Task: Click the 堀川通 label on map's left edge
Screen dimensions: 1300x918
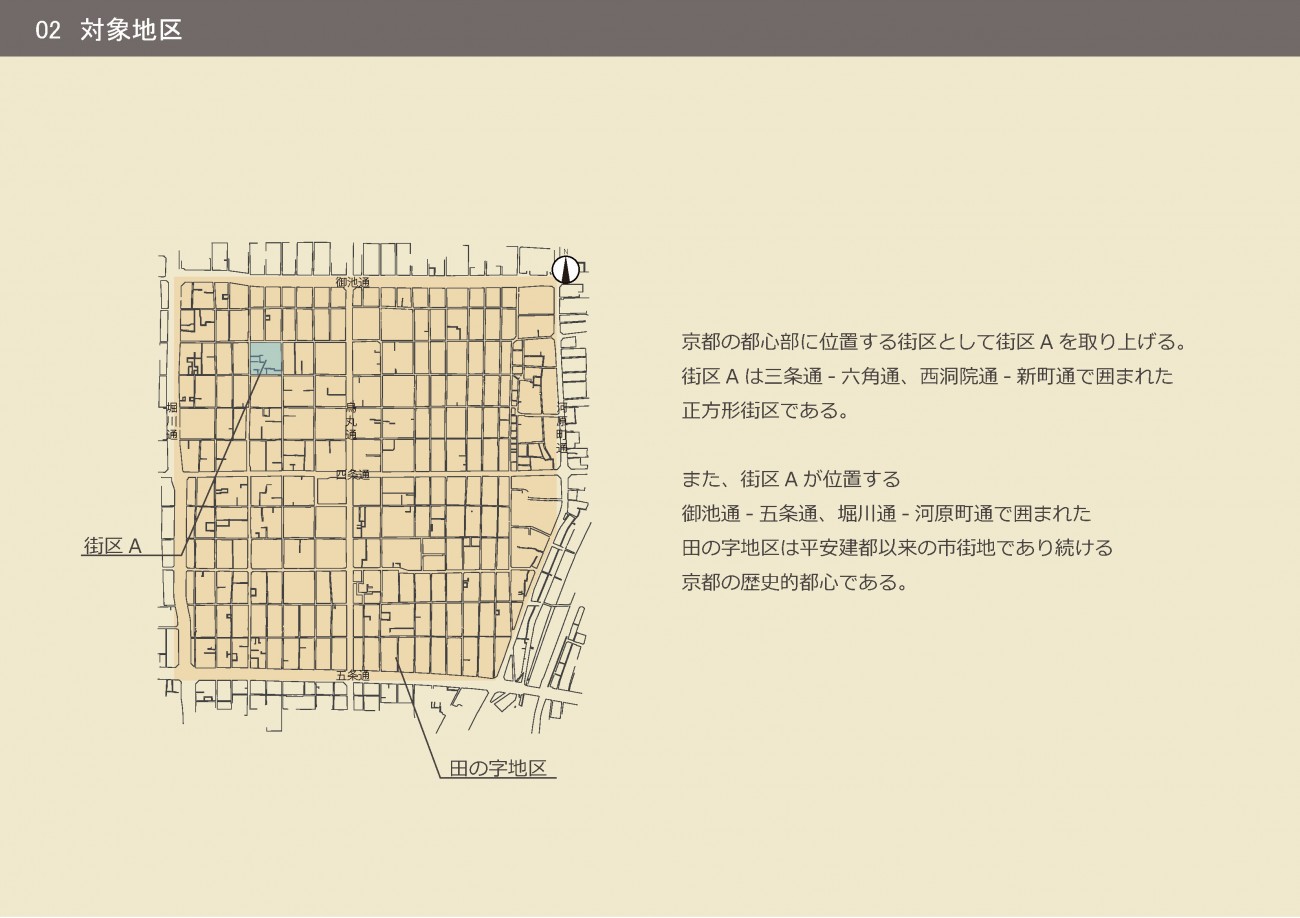Action: point(171,422)
